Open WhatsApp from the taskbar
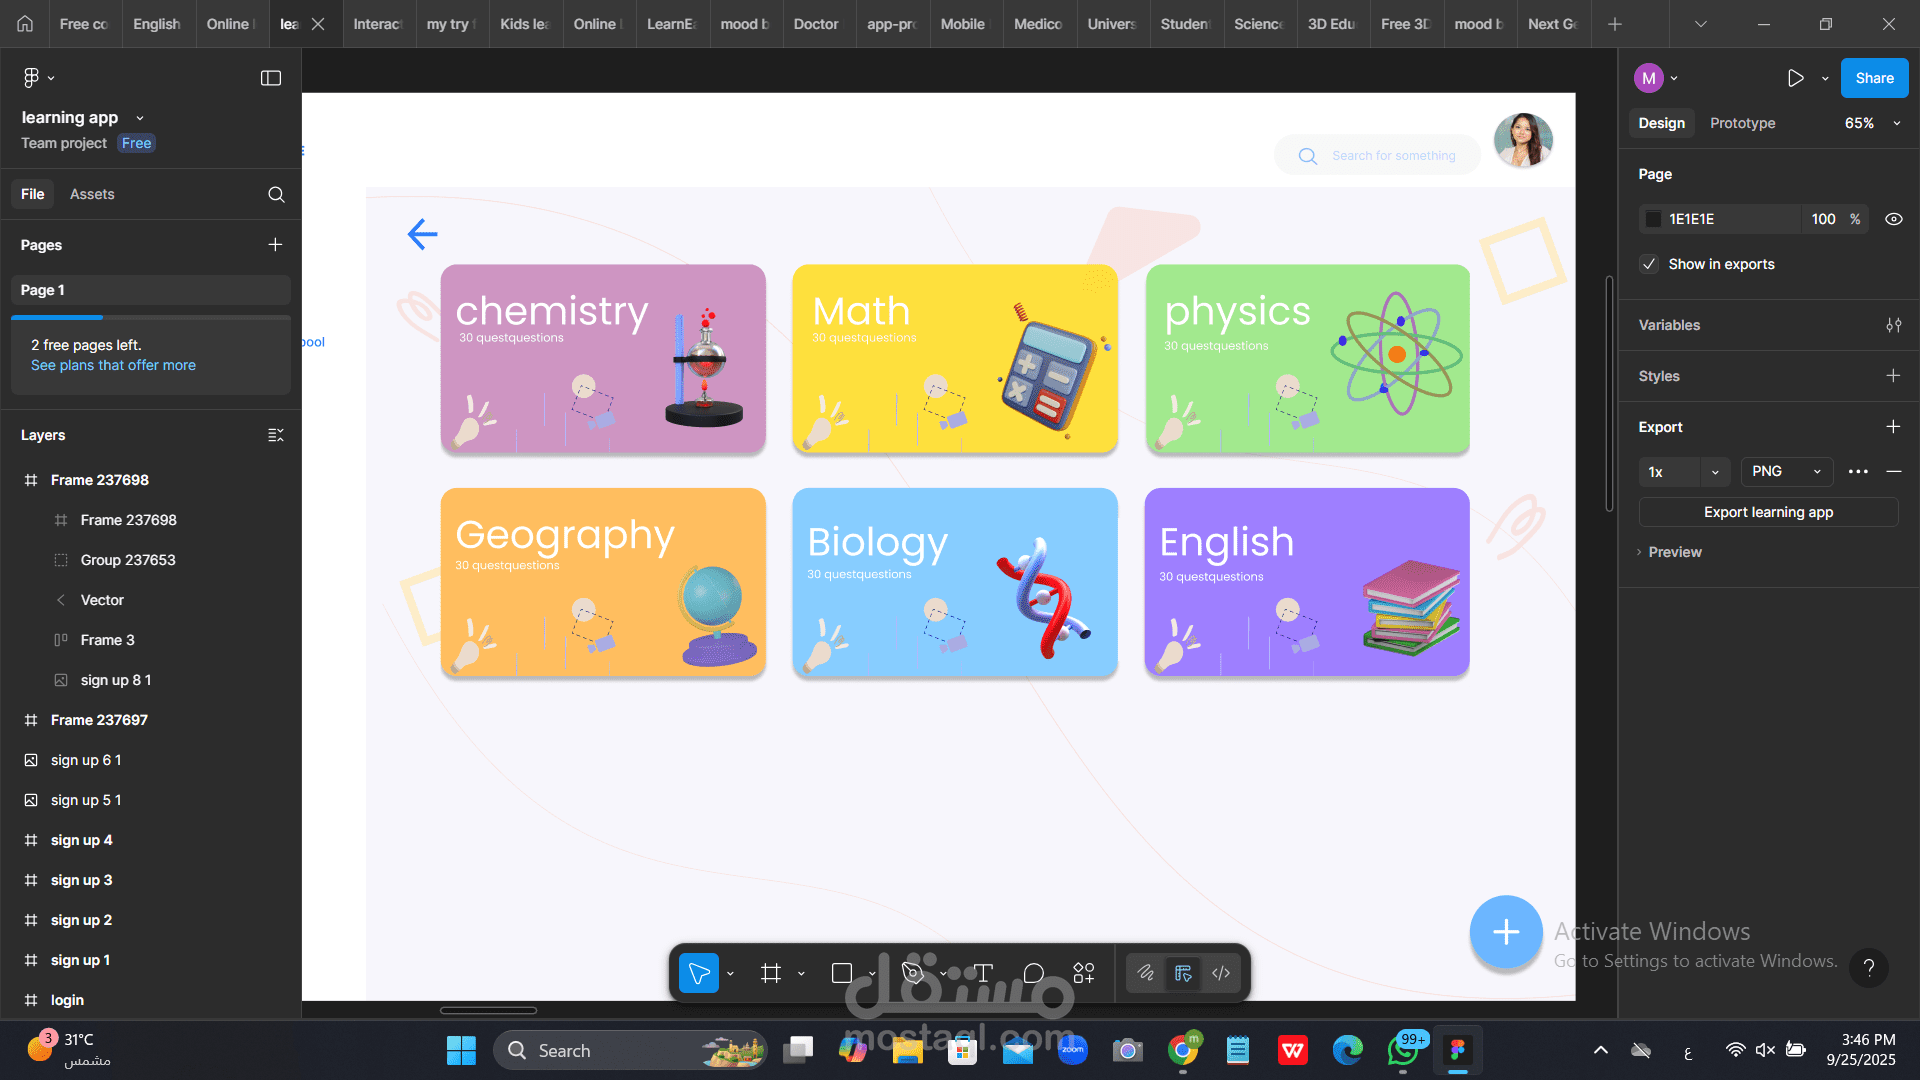The width and height of the screenshot is (1920, 1080). pos(1403,1050)
